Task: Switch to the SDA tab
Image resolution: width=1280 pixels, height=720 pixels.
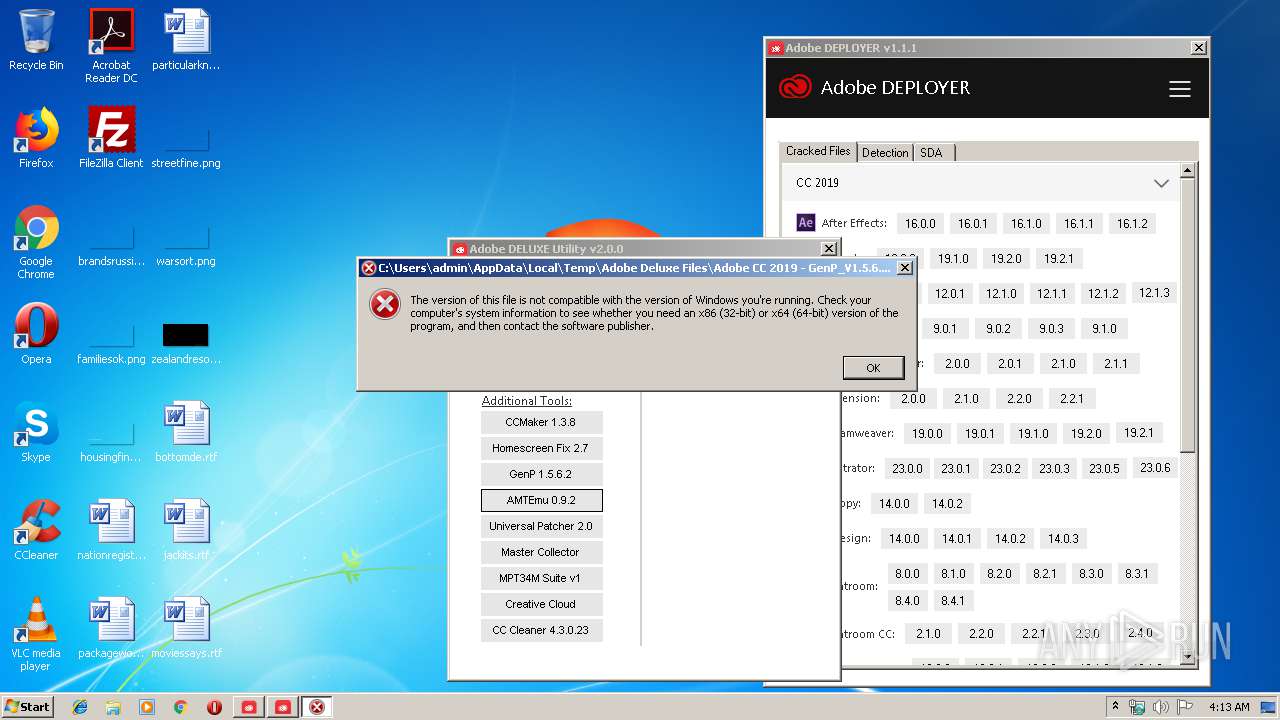Action: coord(932,153)
